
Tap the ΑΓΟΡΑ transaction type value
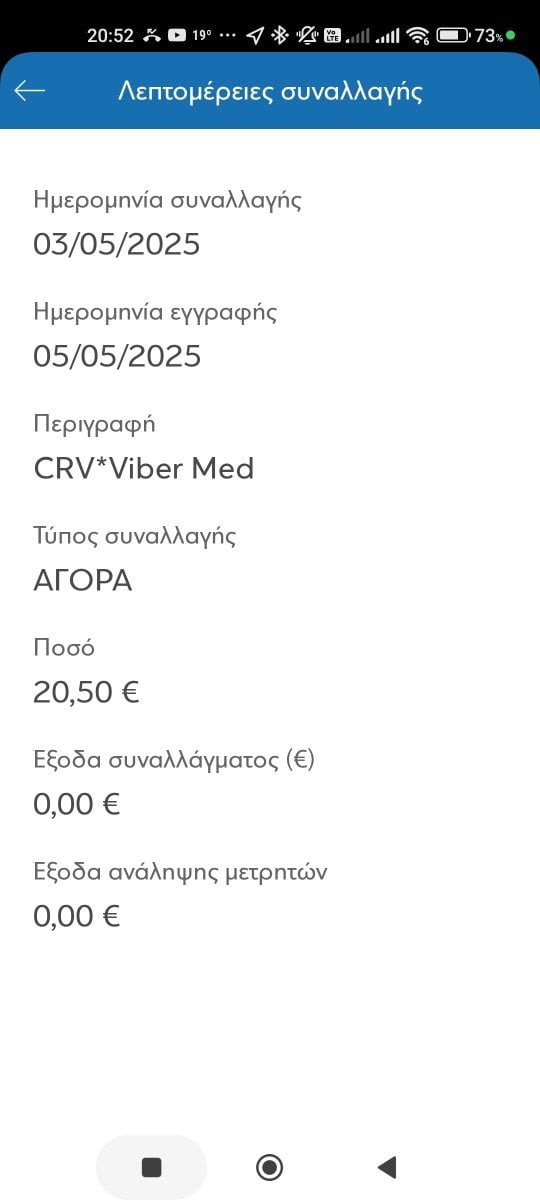pyautogui.click(x=83, y=580)
